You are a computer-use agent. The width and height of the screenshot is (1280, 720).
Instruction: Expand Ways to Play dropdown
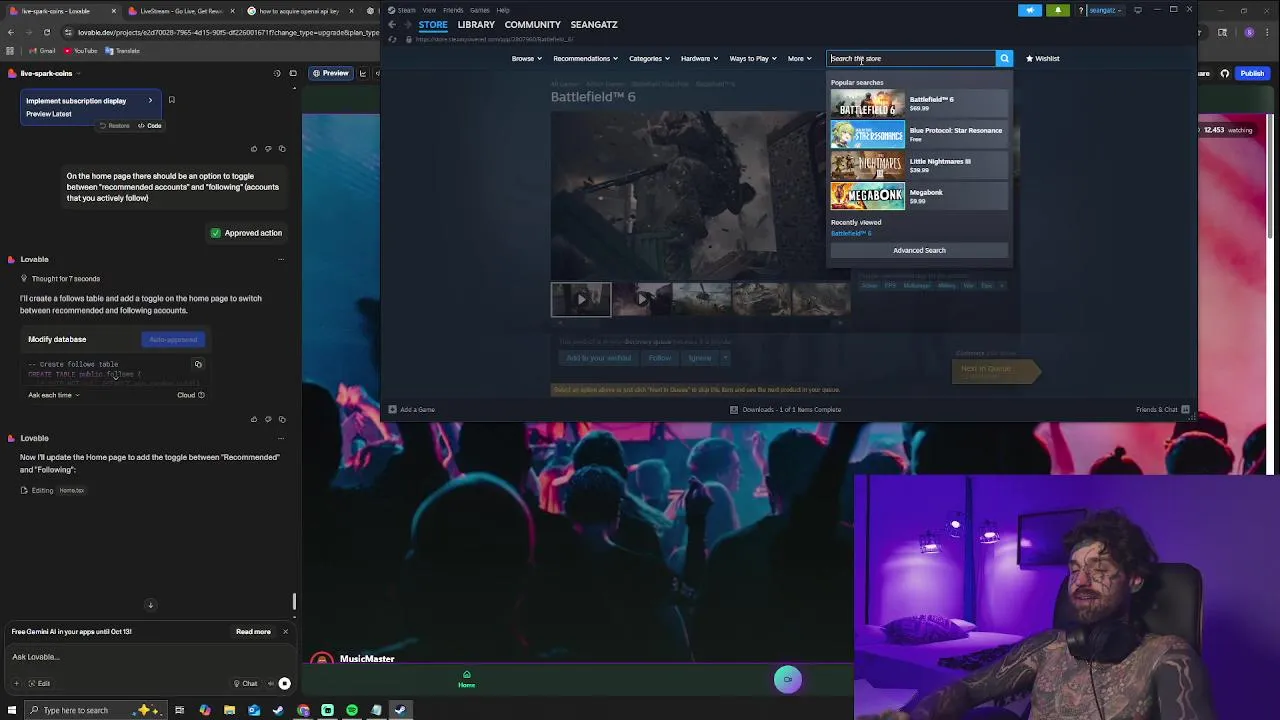[x=752, y=58]
